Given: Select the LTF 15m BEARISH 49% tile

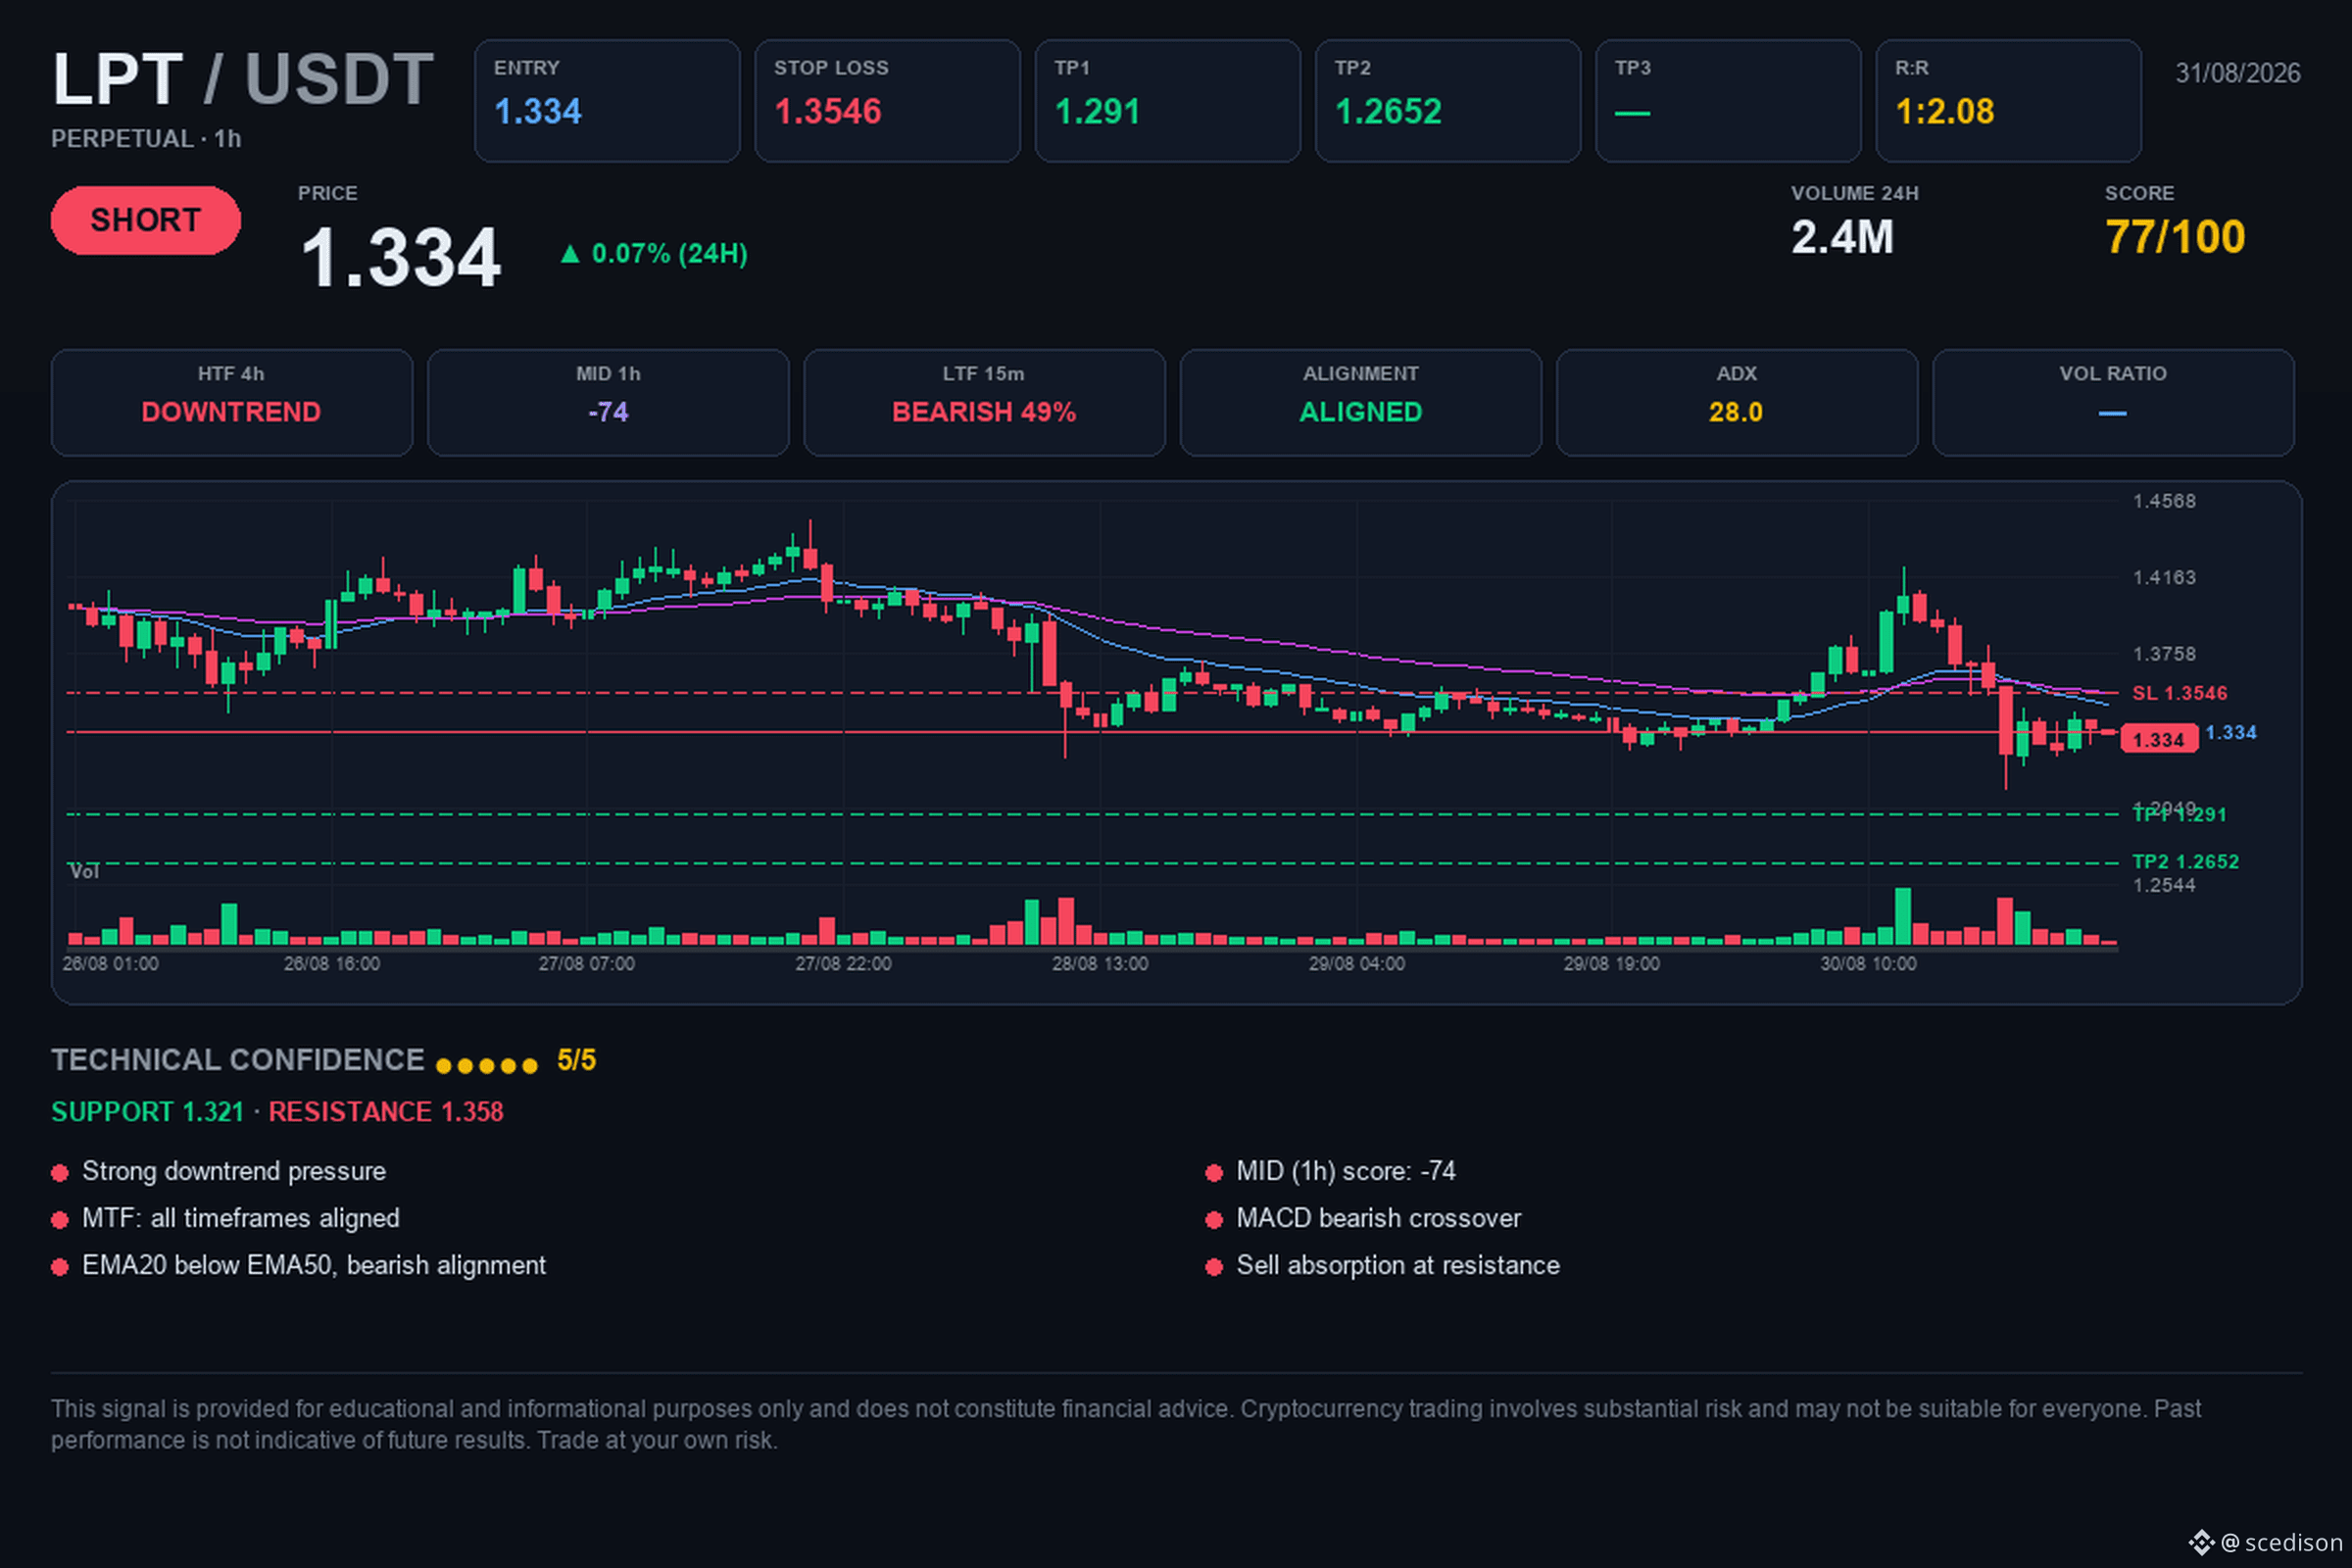Looking at the screenshot, I should 984,403.
